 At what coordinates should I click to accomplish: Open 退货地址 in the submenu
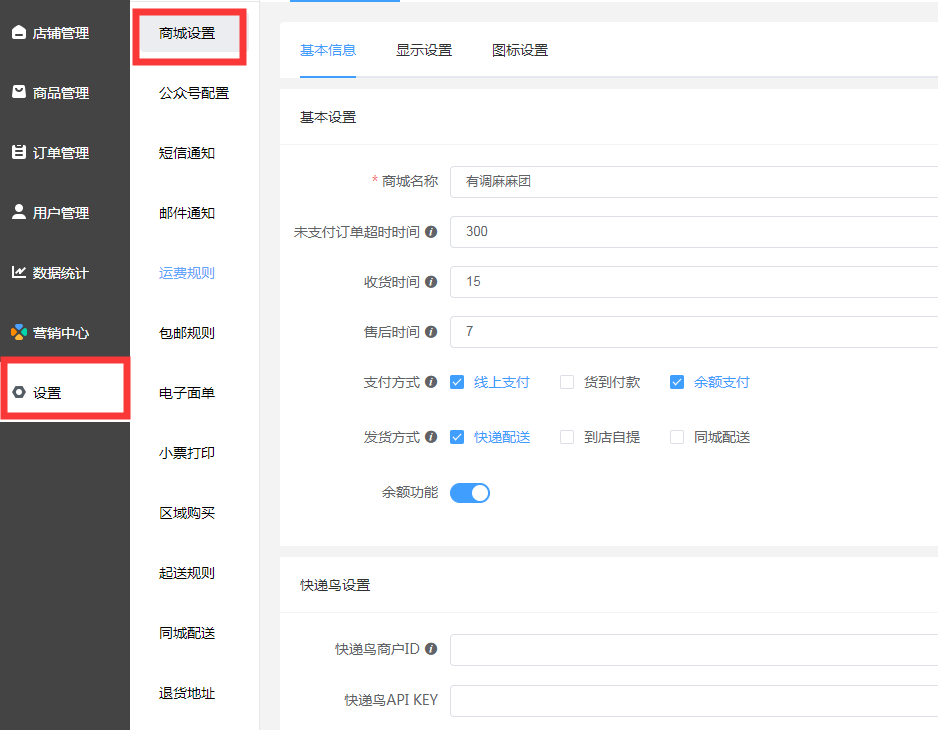(187, 694)
